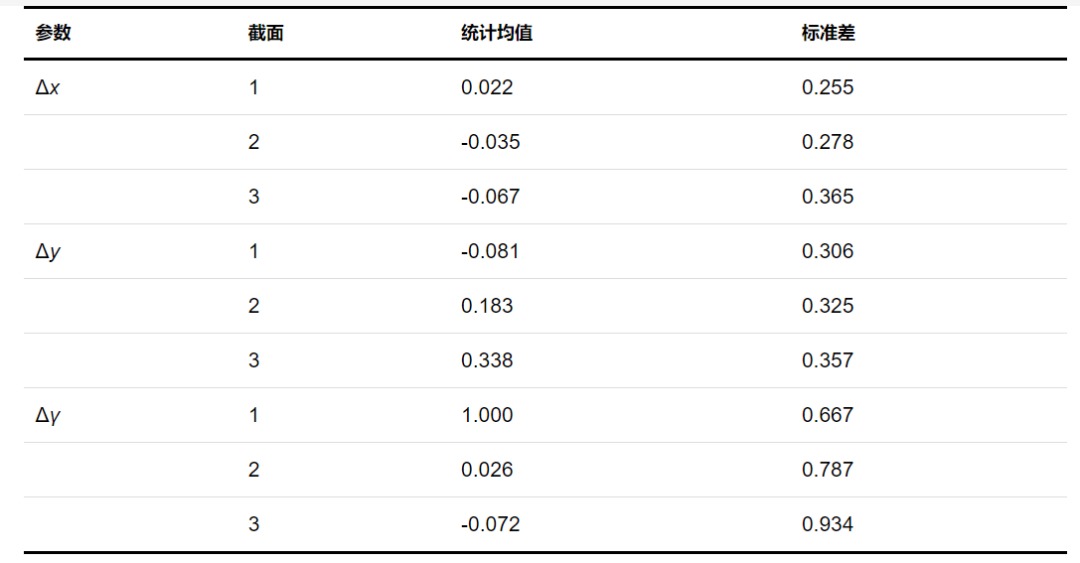Click the standard deviation 0.787
Screen dimensions: 1080x563
click(x=828, y=469)
